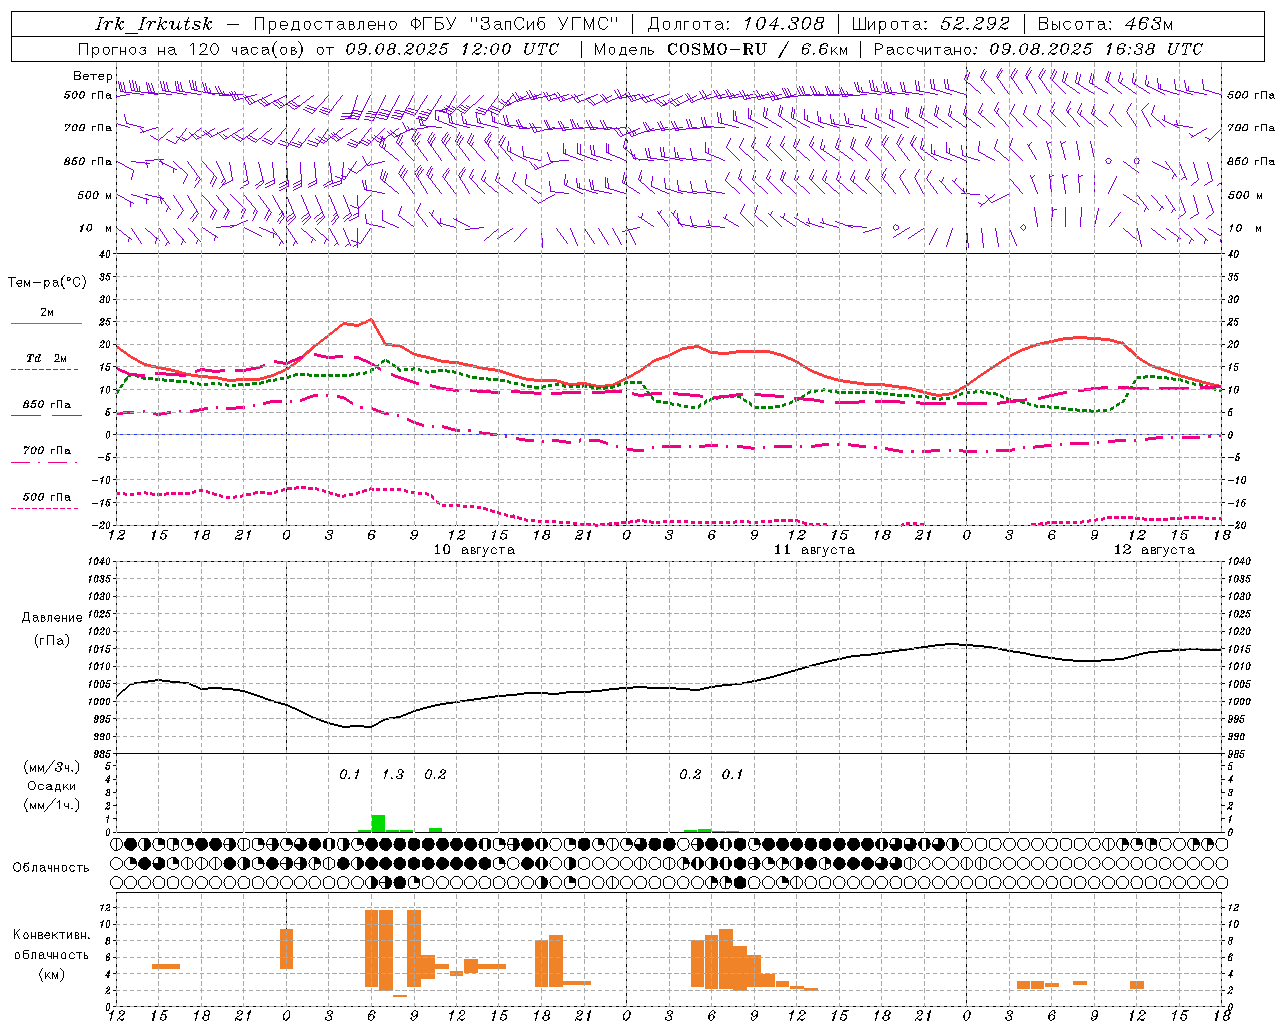Click the Осадки precipitation label

pyautogui.click(x=52, y=786)
